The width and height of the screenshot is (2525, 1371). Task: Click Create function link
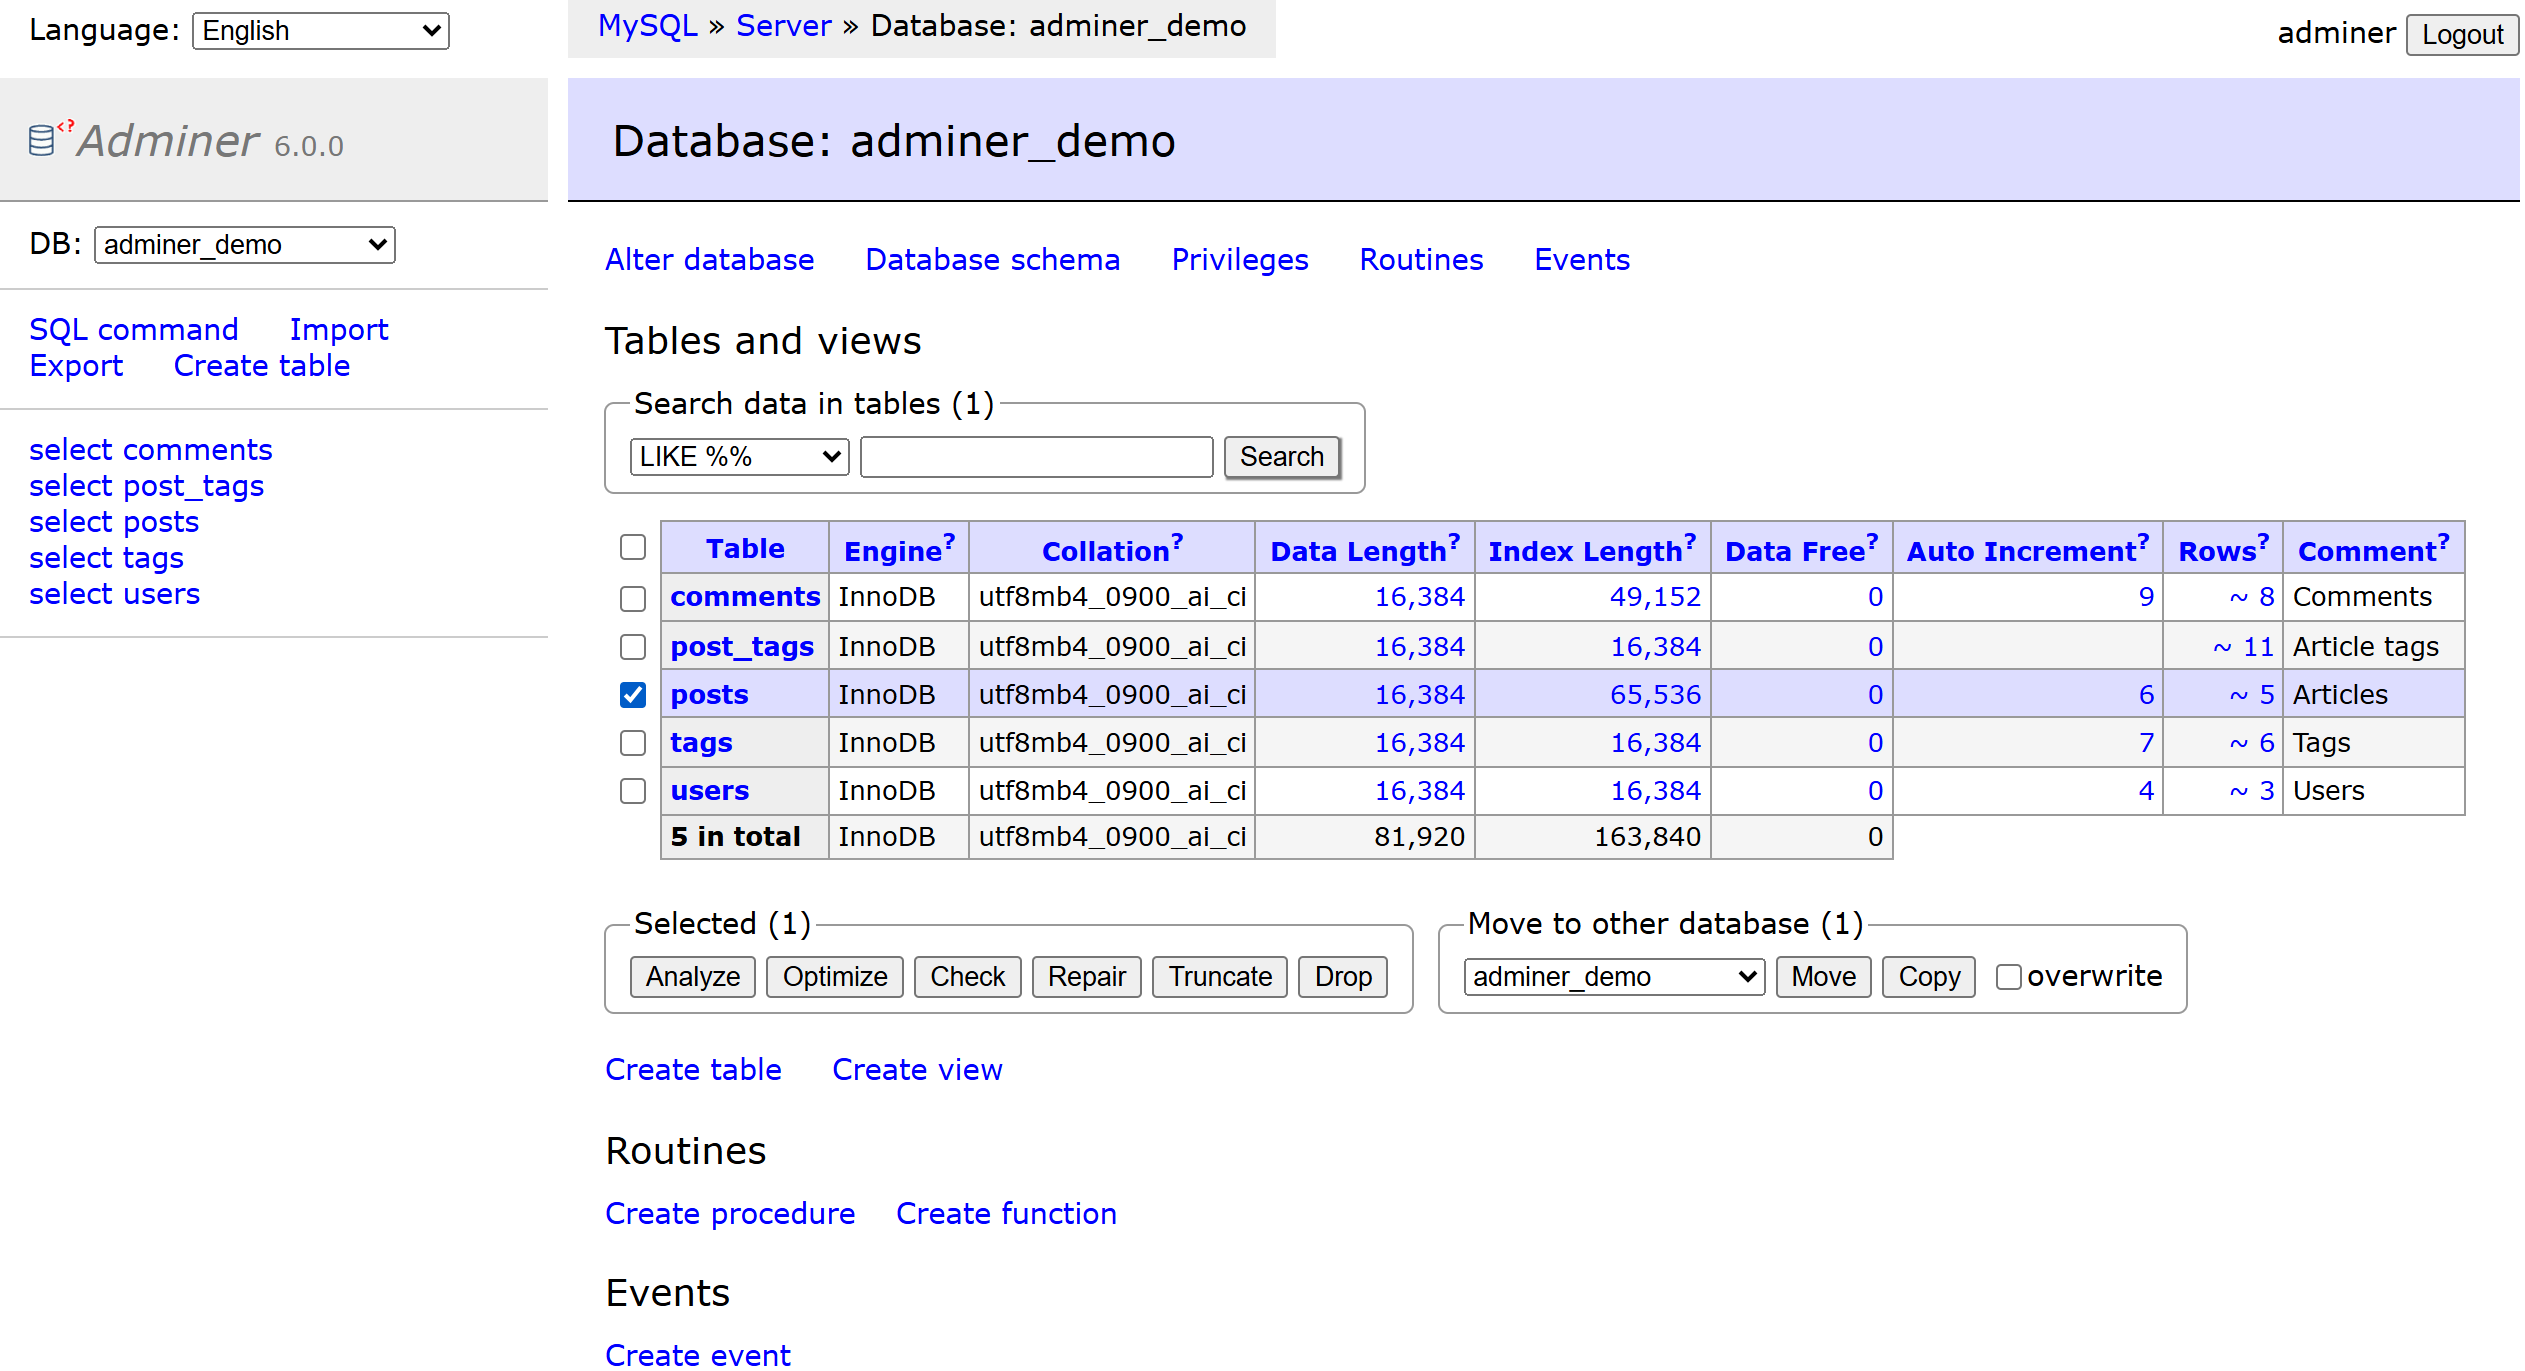tap(1006, 1214)
